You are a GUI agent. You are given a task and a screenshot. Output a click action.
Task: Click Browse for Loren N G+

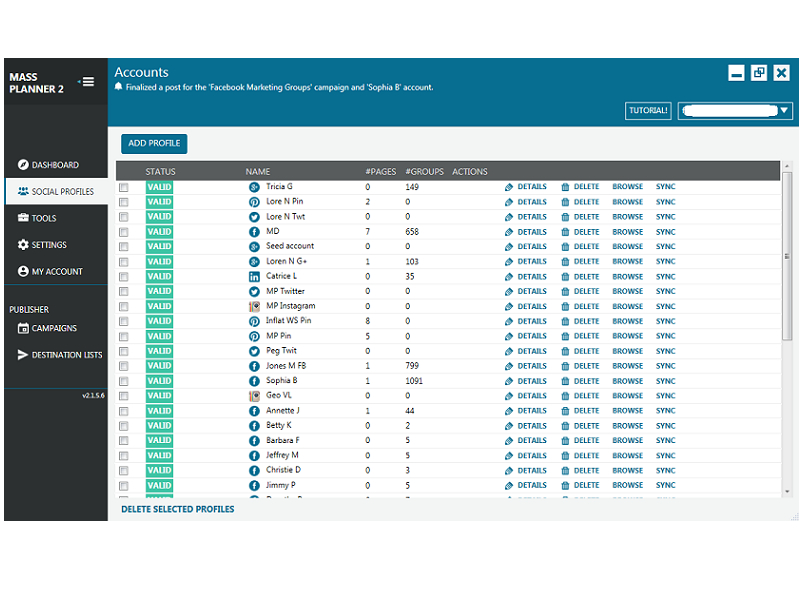click(x=628, y=262)
